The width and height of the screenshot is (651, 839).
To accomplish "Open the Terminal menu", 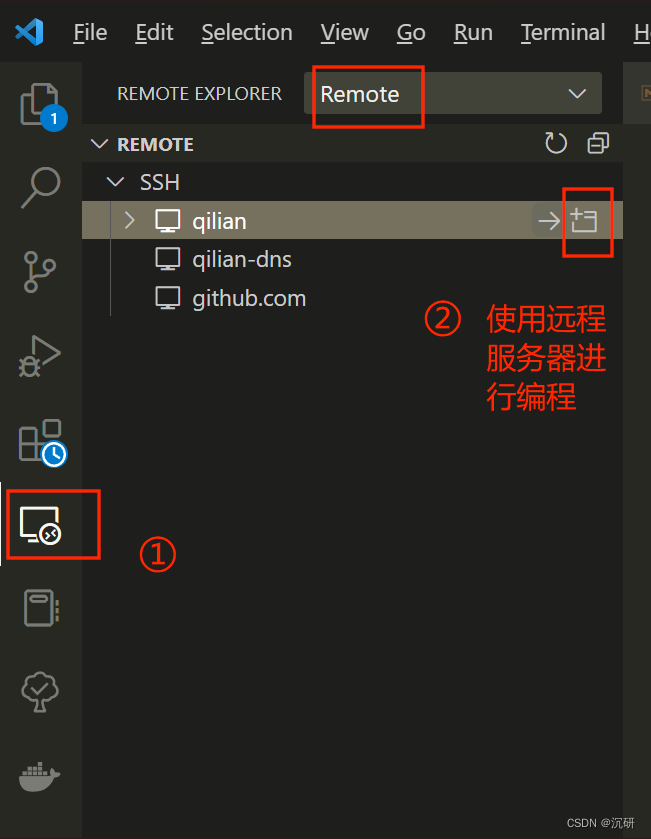I will click(563, 33).
